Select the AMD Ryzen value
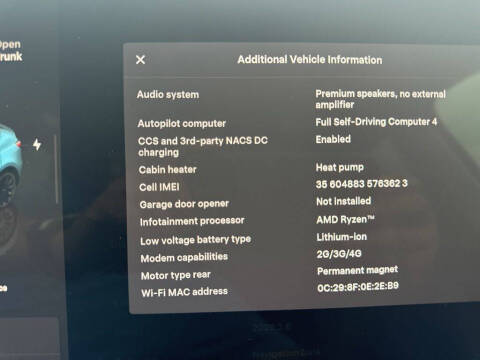 click(x=345, y=219)
